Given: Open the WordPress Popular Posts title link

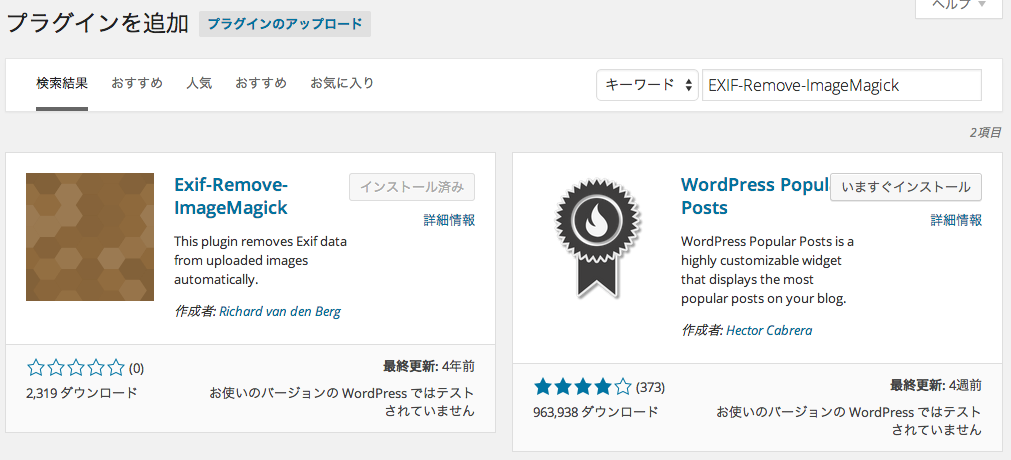Looking at the screenshot, I should coord(754,196).
